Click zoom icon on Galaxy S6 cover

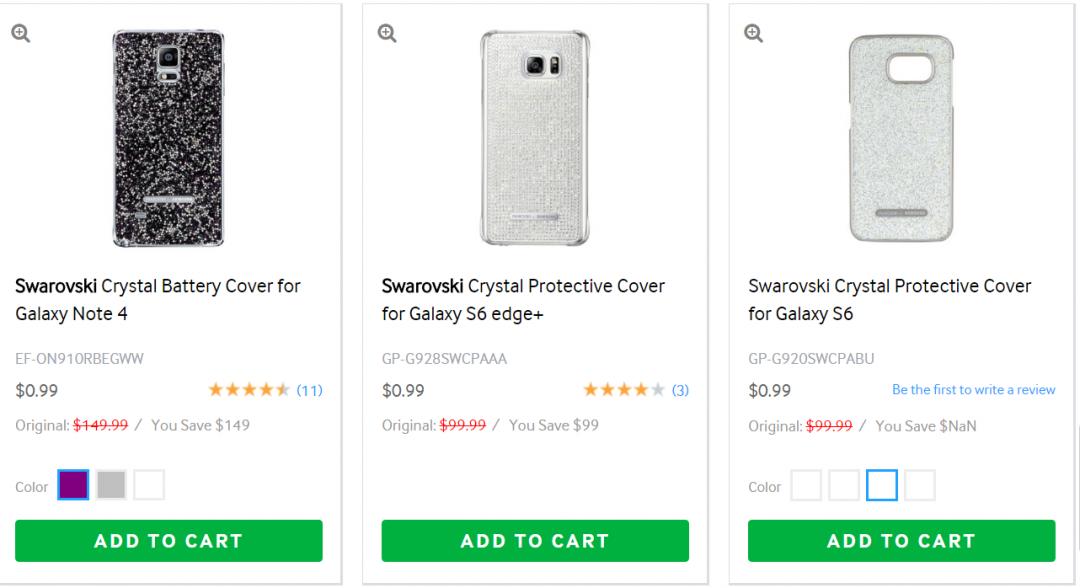coord(753,33)
